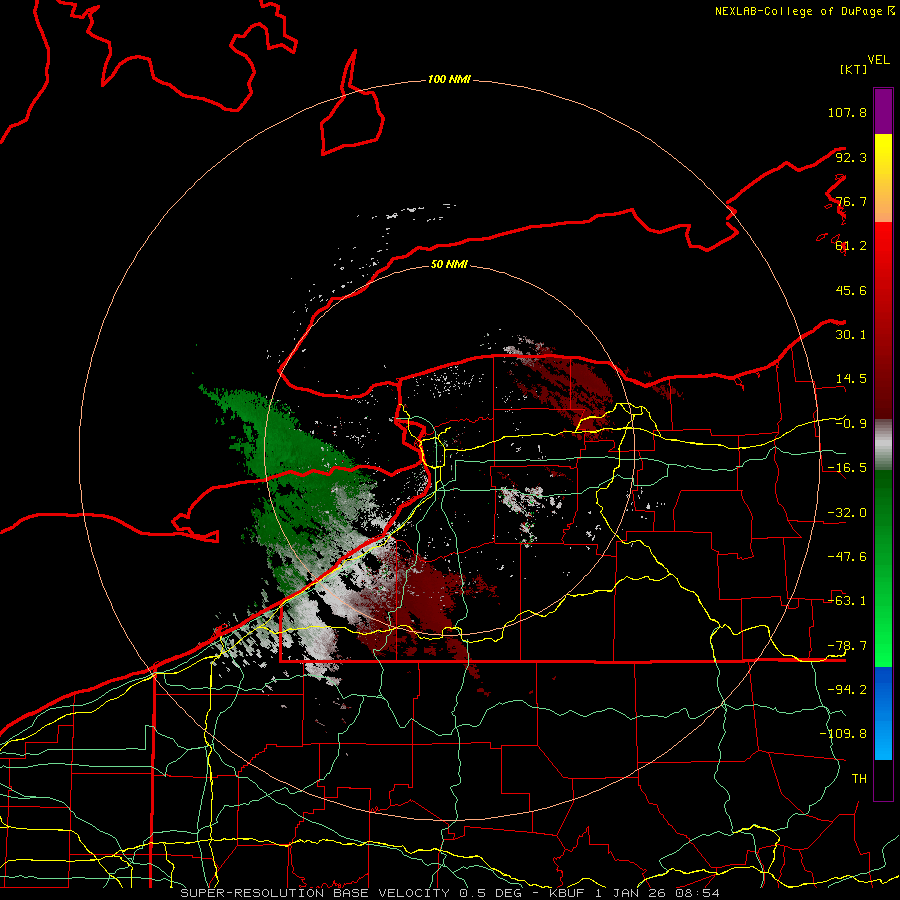Click the 61.2 scale value

click(x=851, y=246)
